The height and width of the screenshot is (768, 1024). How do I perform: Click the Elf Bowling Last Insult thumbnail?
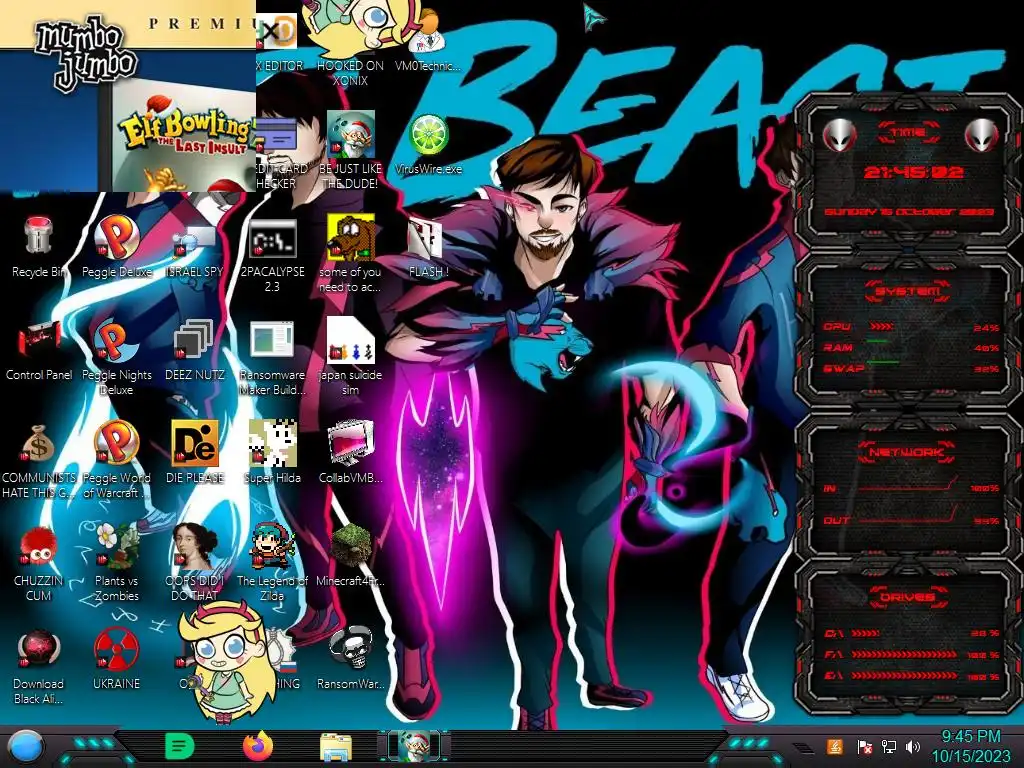[x=182, y=135]
